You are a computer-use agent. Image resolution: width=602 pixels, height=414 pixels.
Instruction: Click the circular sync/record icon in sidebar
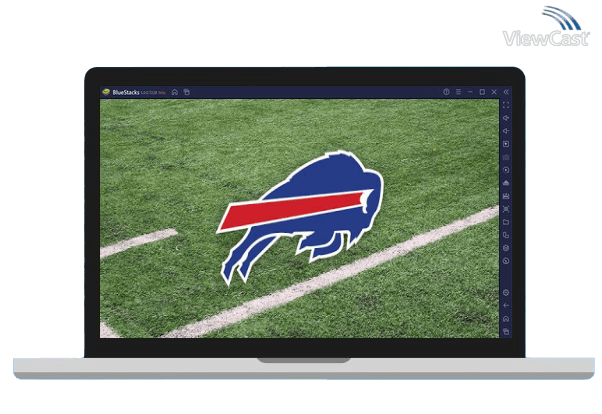pyautogui.click(x=506, y=170)
